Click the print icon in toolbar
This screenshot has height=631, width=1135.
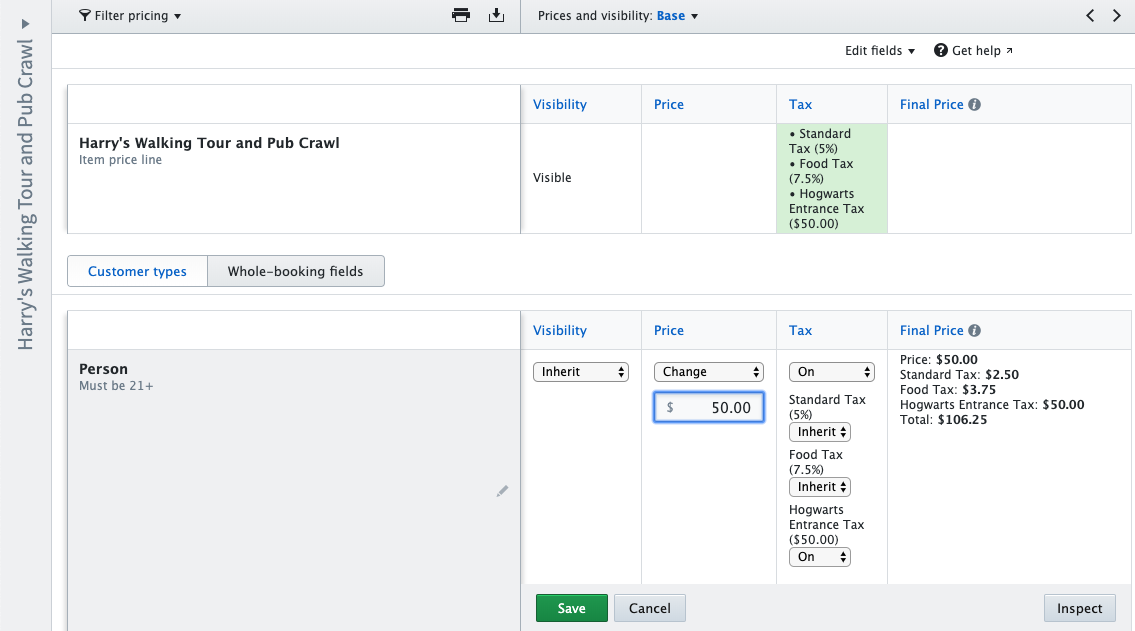pos(461,15)
